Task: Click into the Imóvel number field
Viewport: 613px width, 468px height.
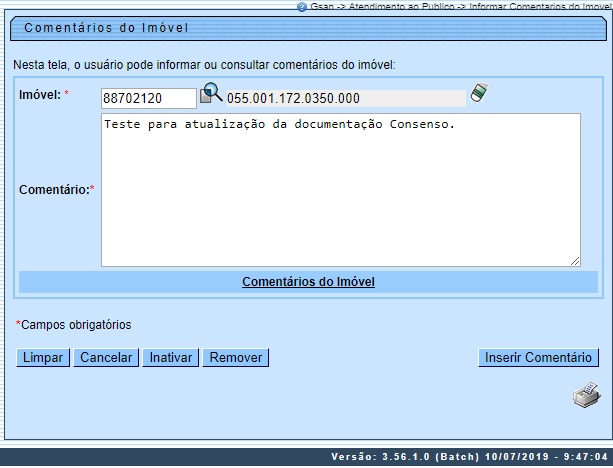Action: click(x=149, y=98)
